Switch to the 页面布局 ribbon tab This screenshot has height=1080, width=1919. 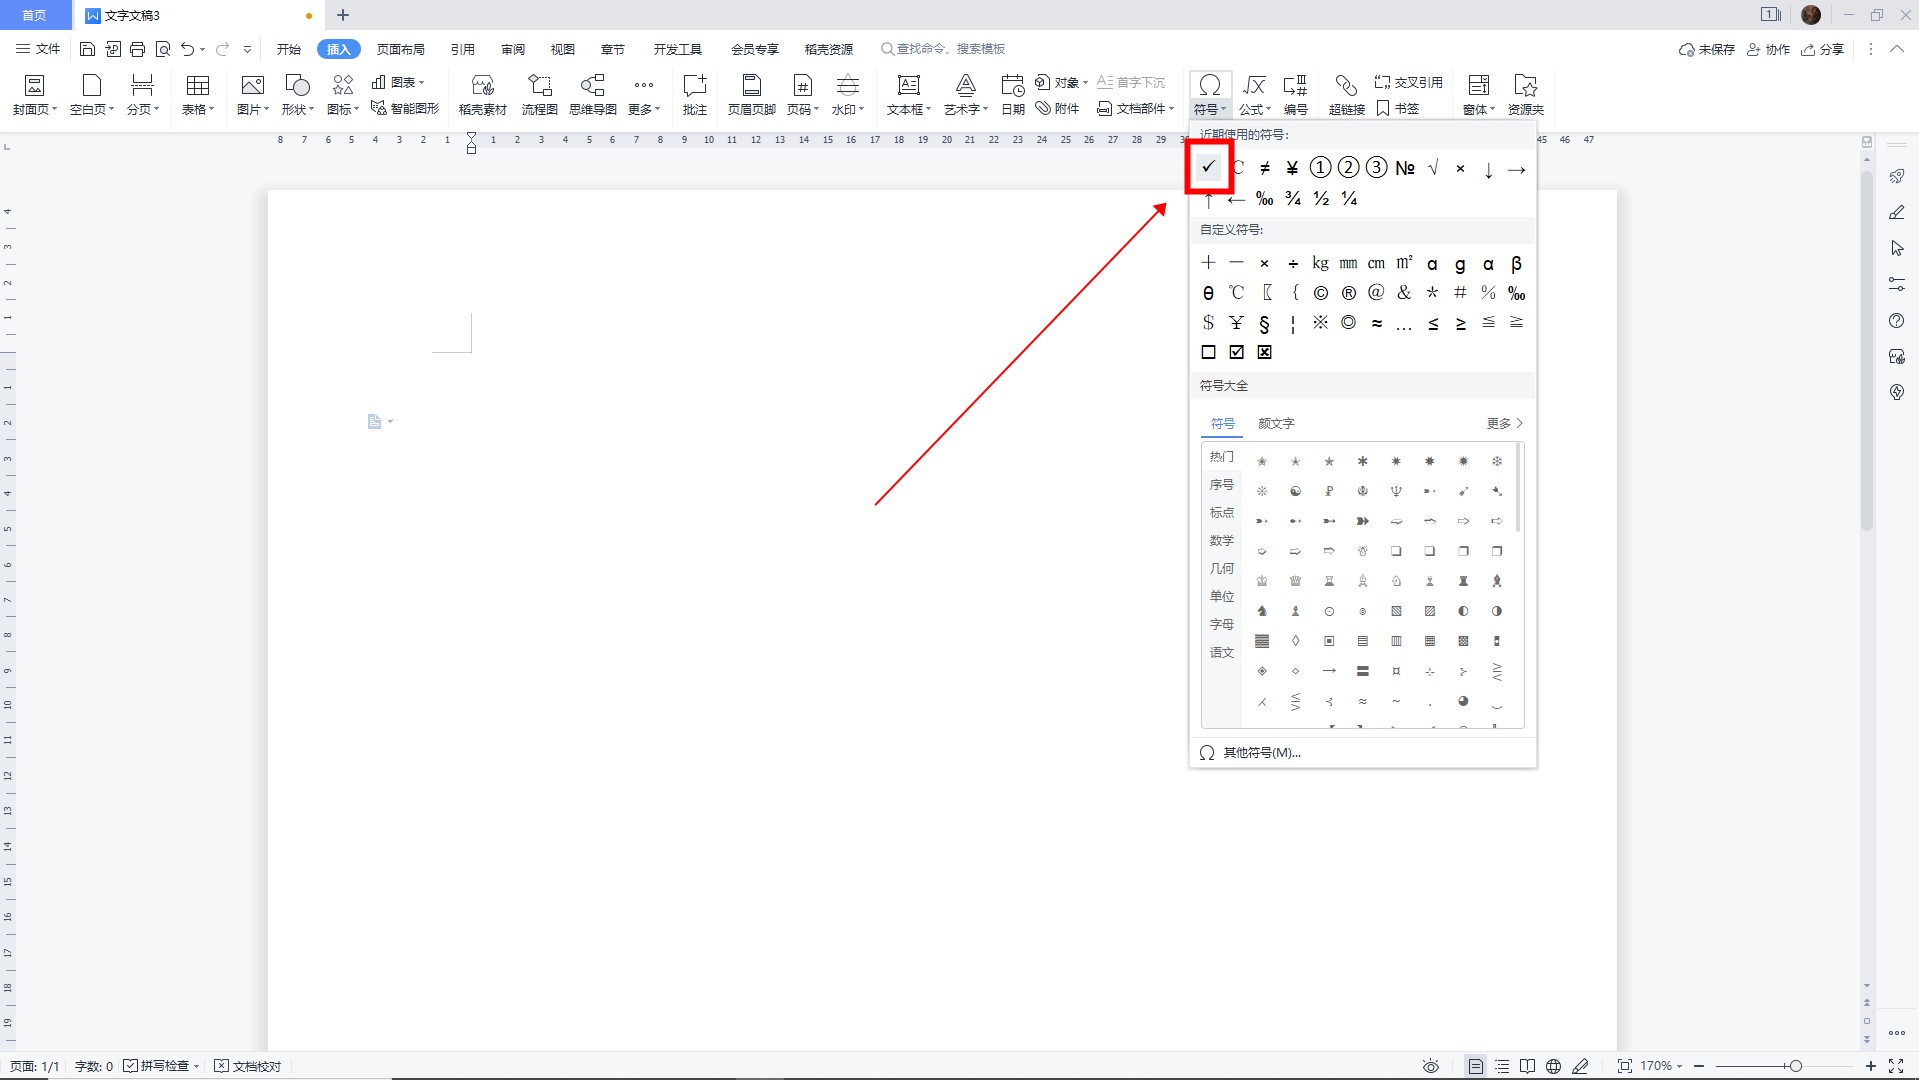point(400,49)
